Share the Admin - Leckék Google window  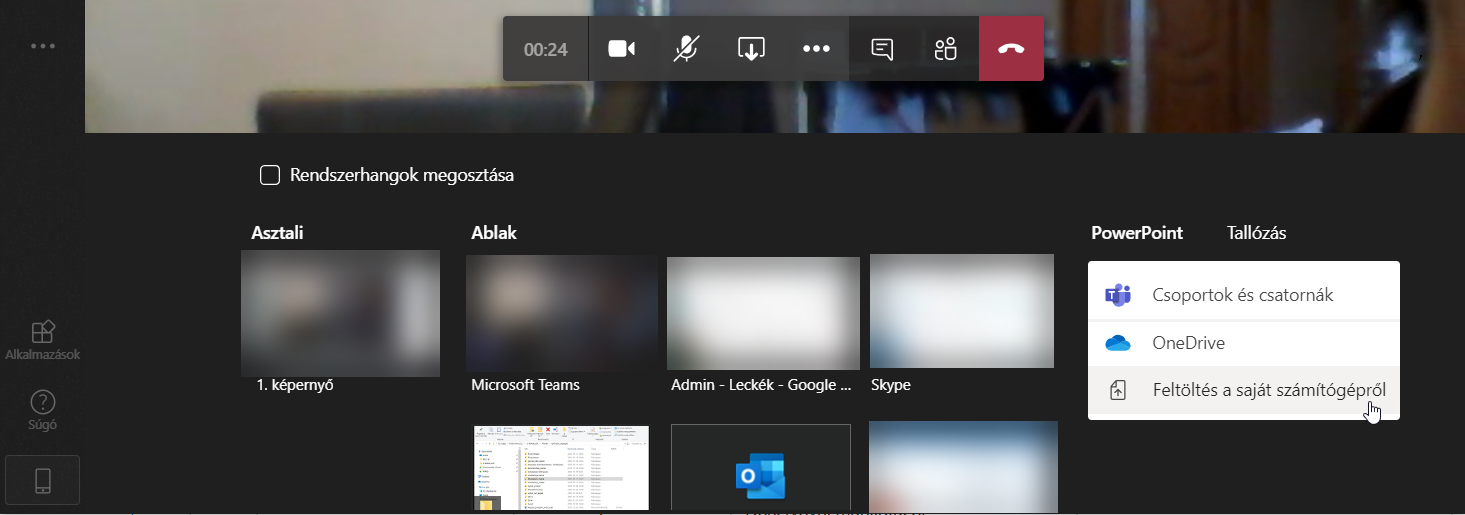(x=763, y=313)
